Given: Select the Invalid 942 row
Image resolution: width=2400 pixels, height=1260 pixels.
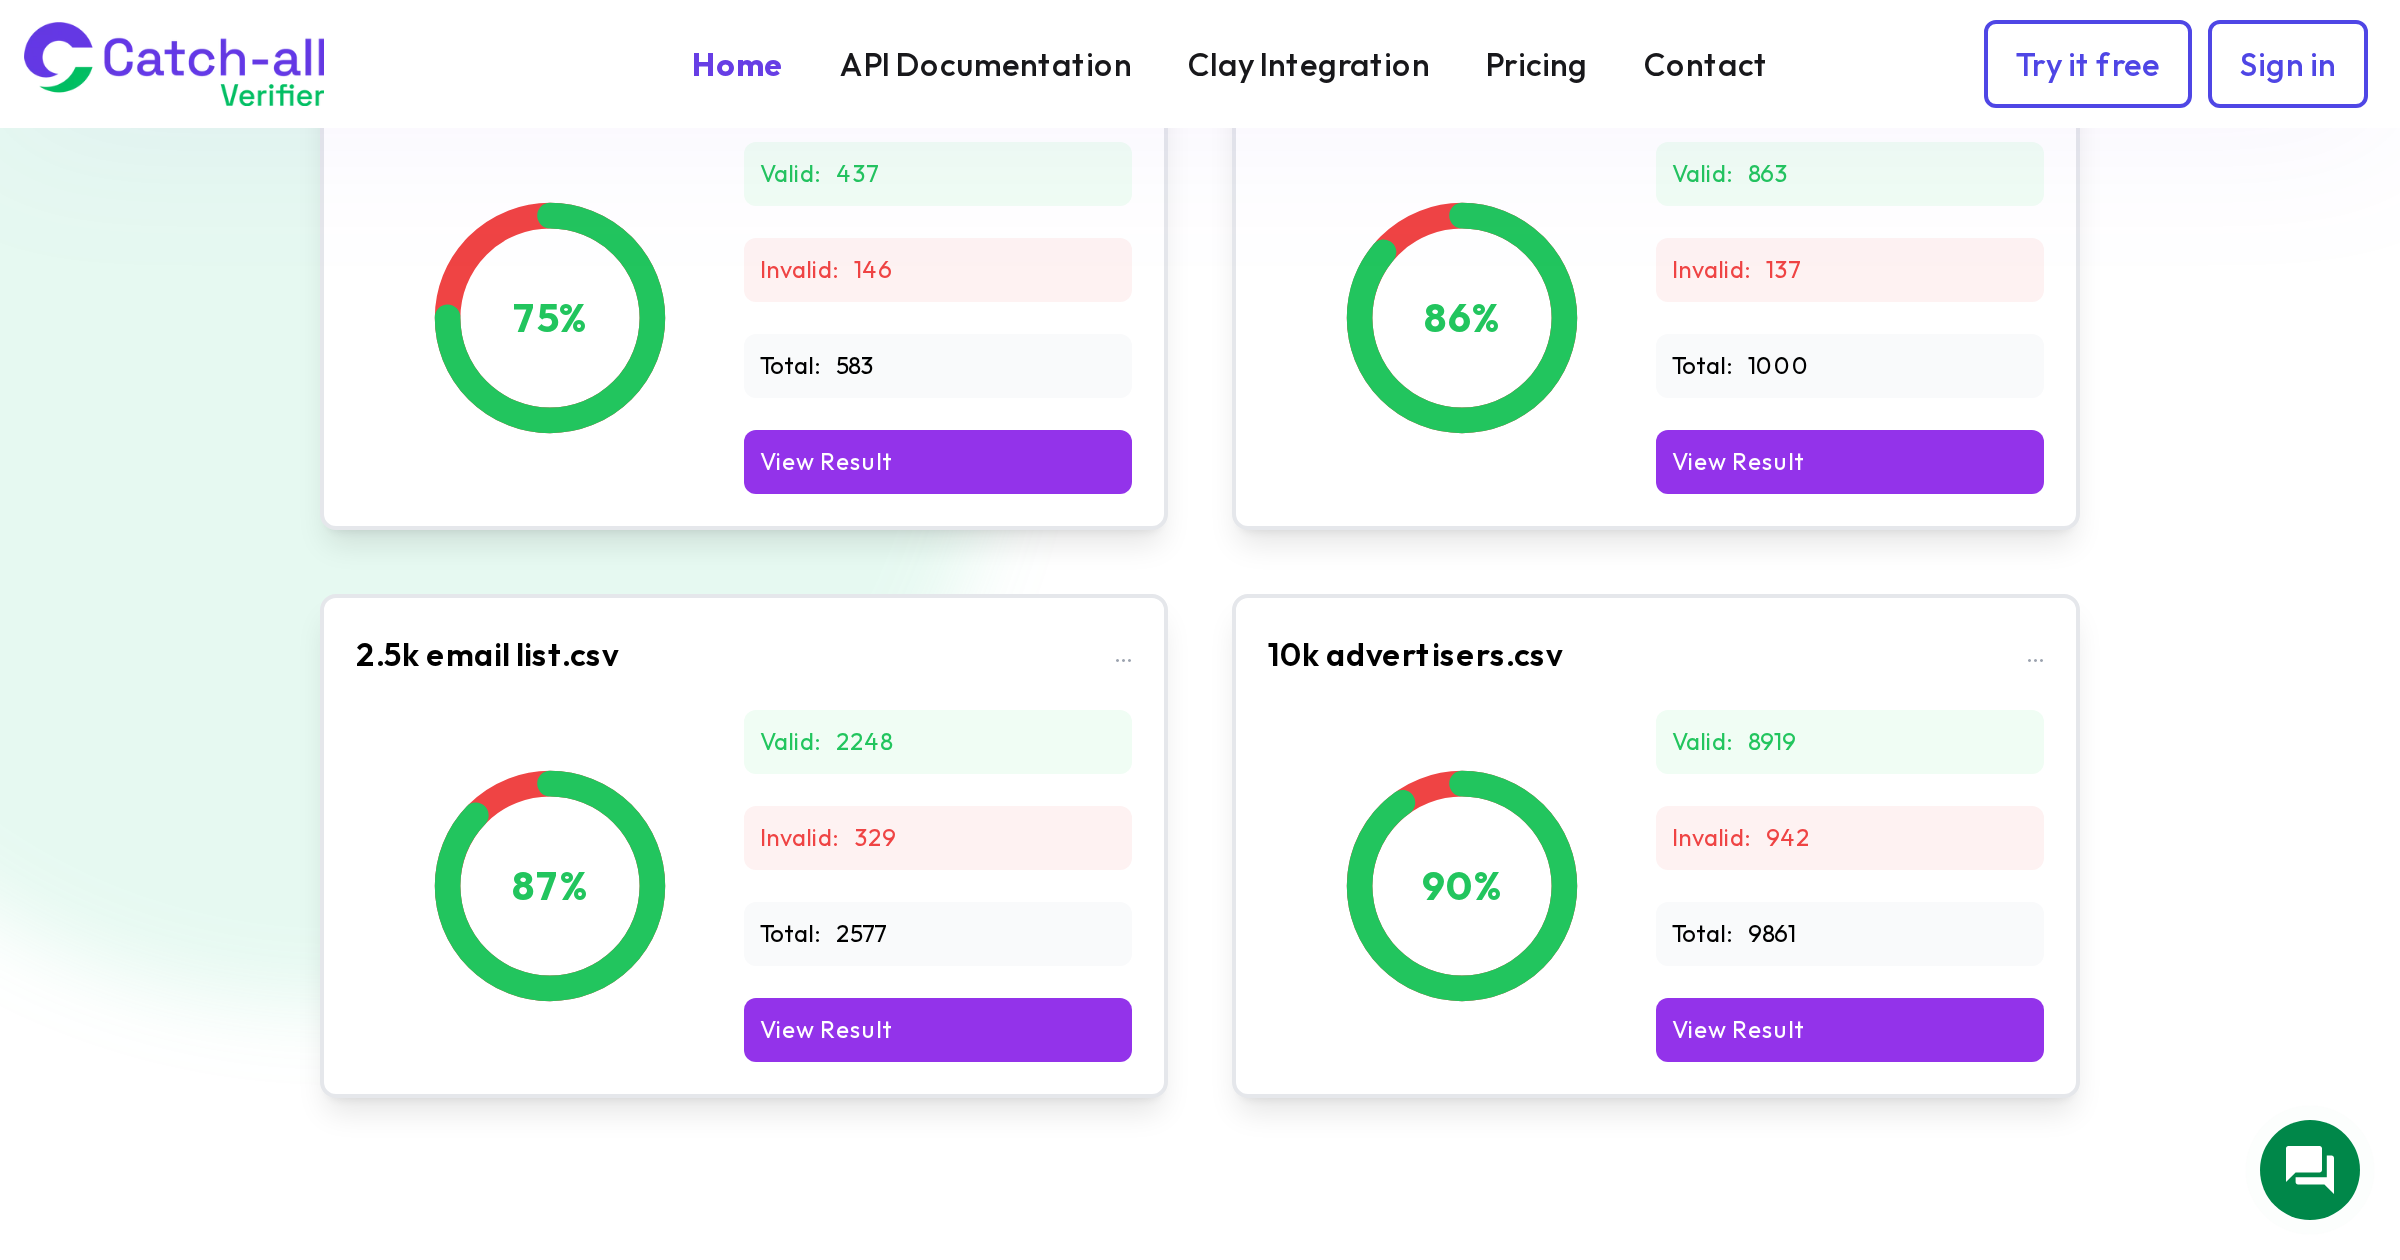Looking at the screenshot, I should pos(1849,838).
